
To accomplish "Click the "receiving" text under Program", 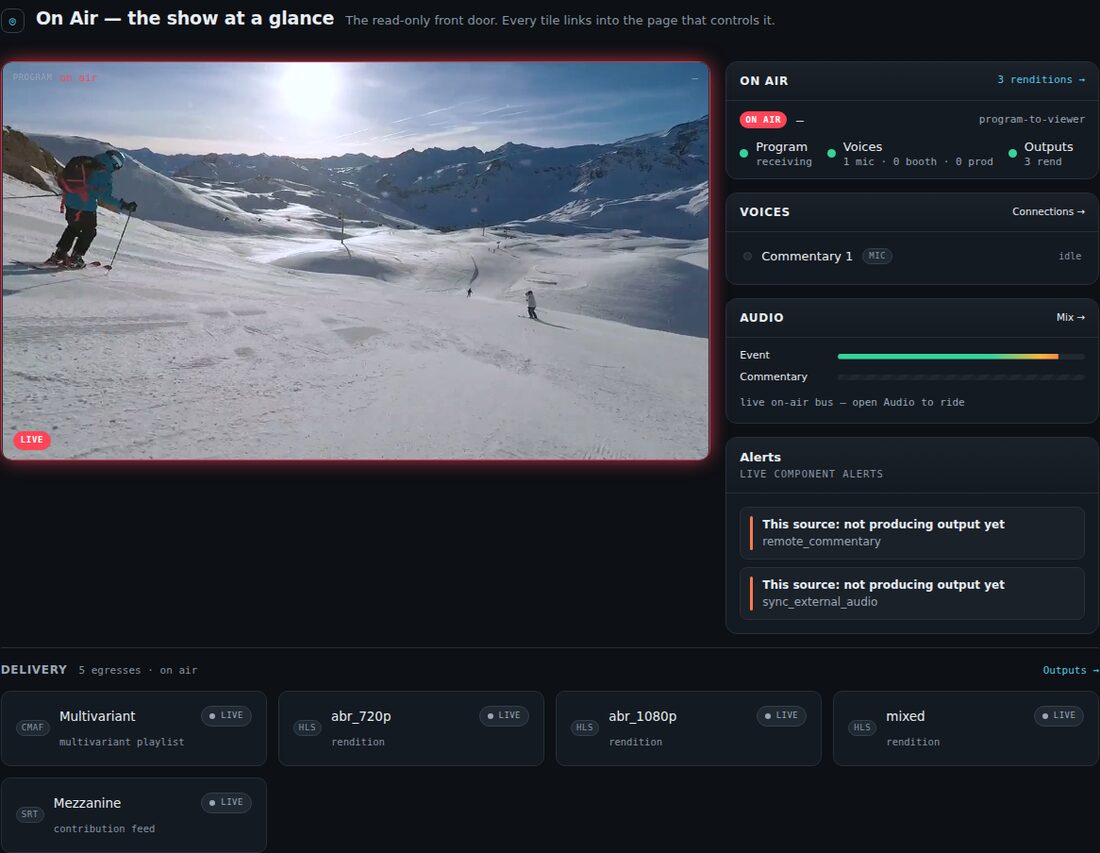I will pyautogui.click(x=784, y=162).
